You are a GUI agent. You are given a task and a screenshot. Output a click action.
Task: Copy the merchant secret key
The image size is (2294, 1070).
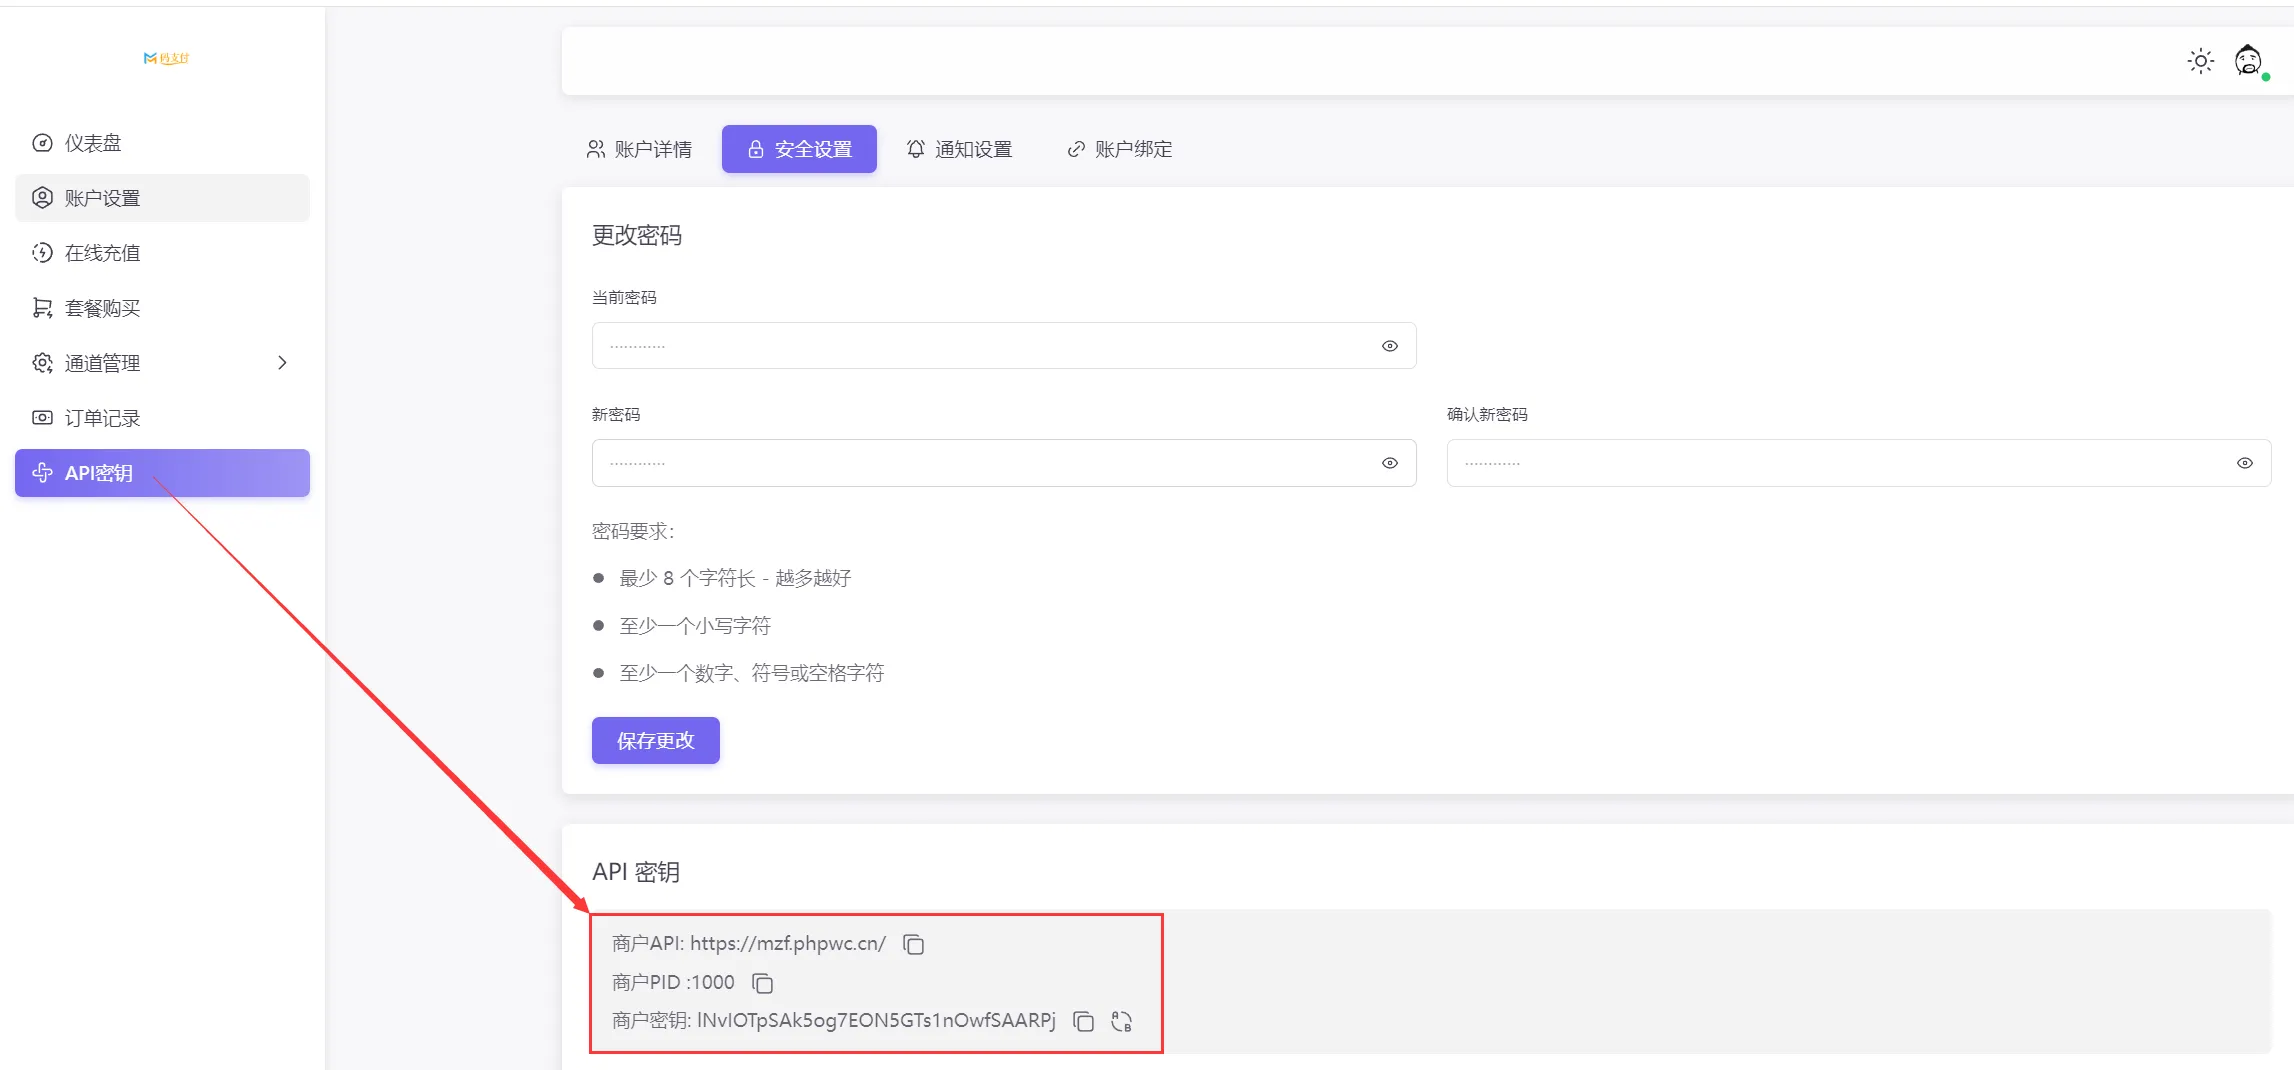(1083, 1021)
